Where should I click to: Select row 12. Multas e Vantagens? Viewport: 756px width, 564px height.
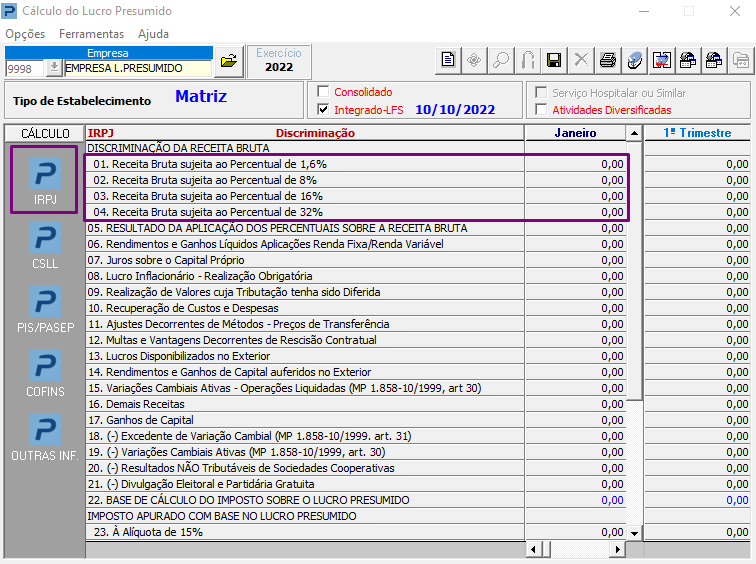[305, 340]
